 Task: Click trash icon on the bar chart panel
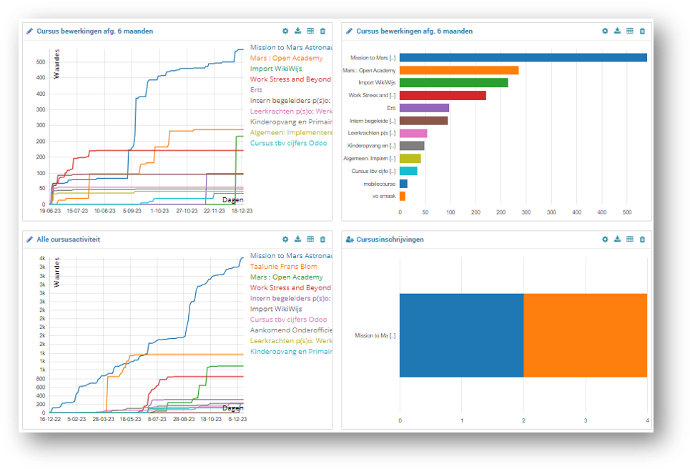click(x=641, y=31)
